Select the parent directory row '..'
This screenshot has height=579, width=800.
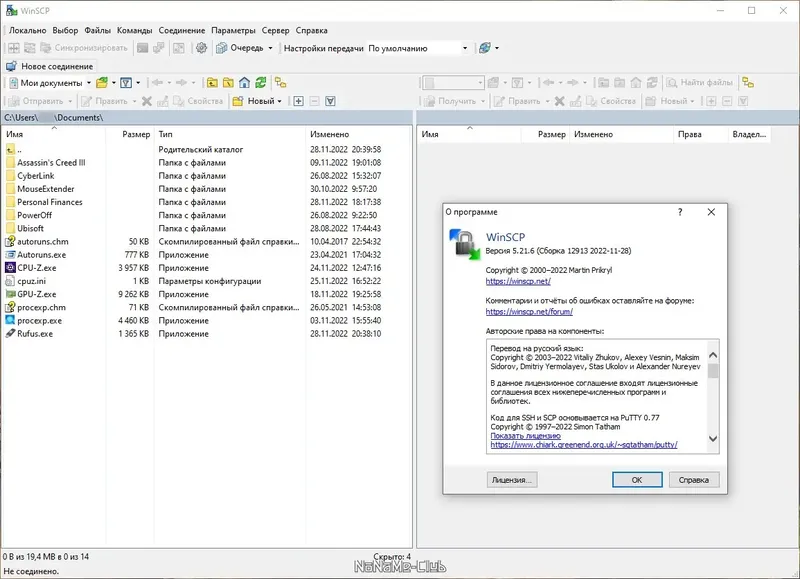[x=206, y=149]
